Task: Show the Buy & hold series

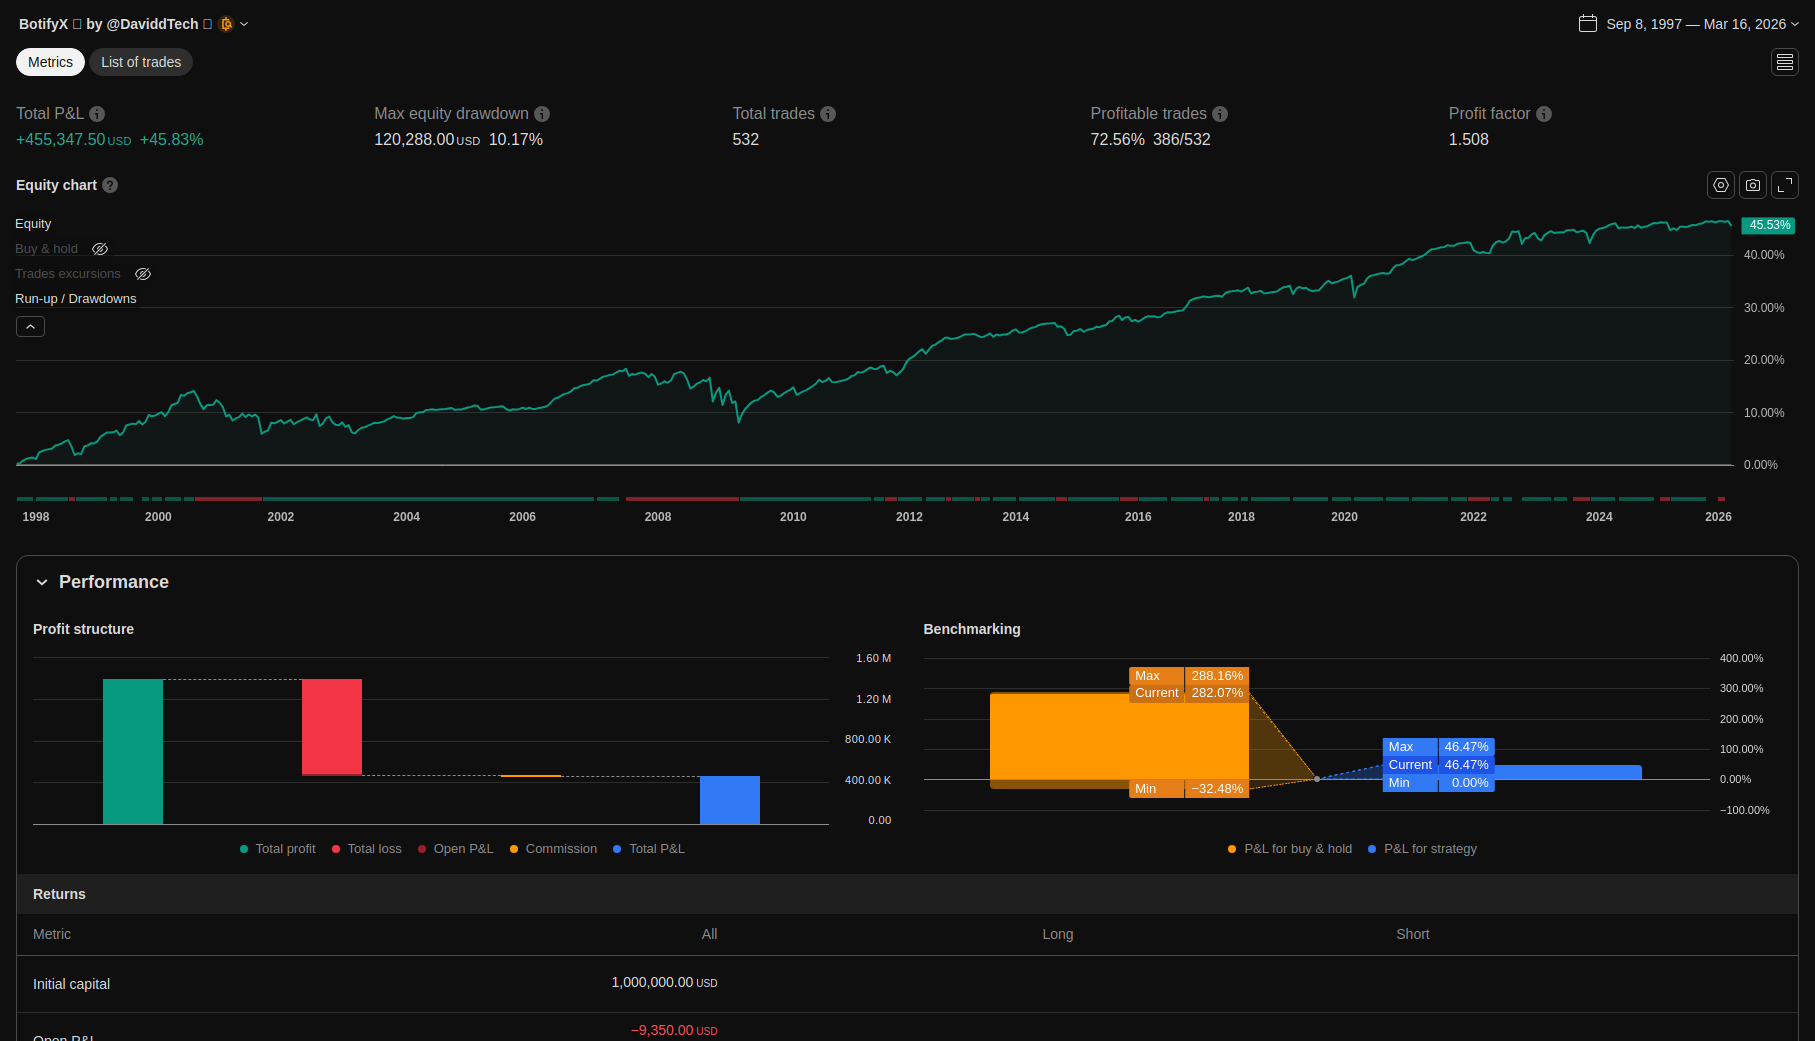Action: 100,249
